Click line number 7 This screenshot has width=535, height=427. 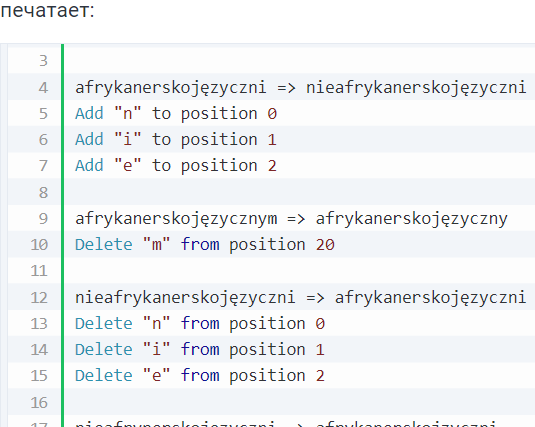coord(43,166)
